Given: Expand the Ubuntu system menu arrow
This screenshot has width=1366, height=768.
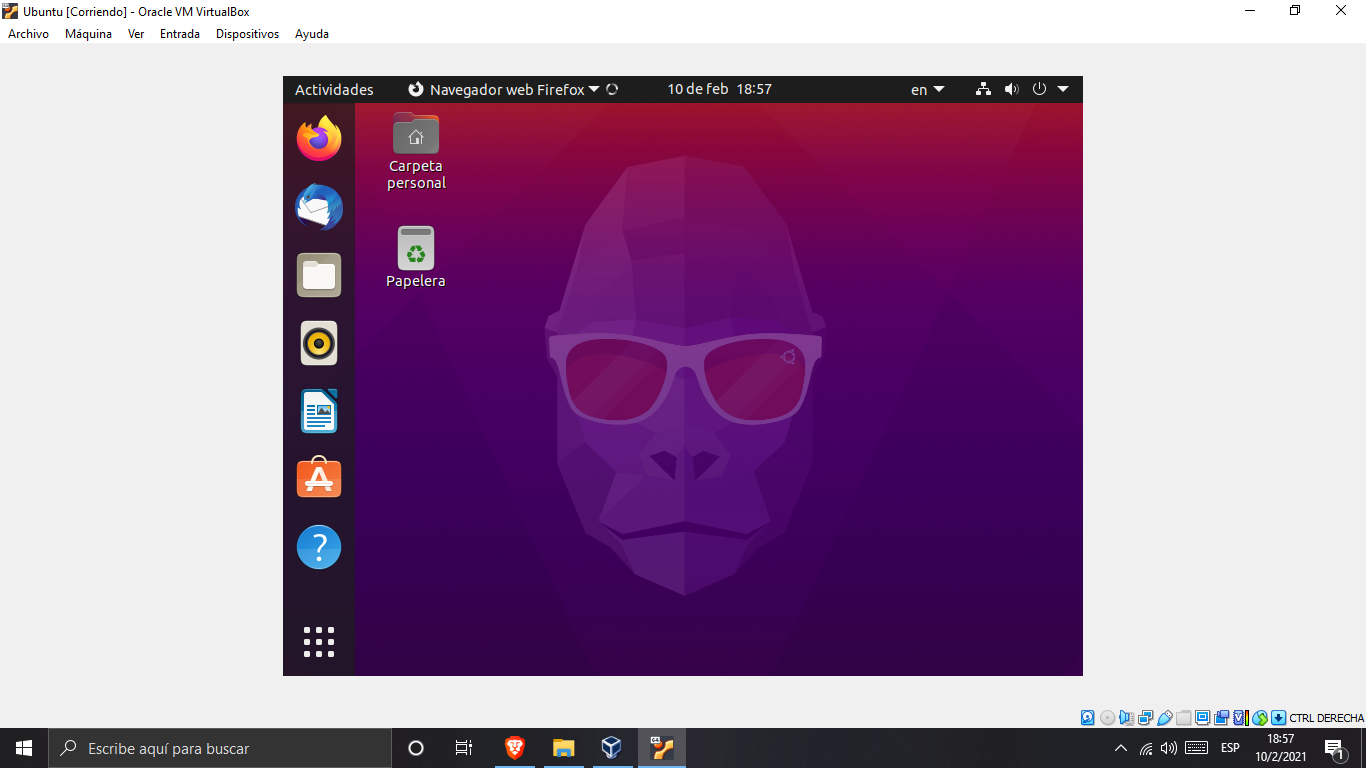Looking at the screenshot, I should click(1063, 89).
